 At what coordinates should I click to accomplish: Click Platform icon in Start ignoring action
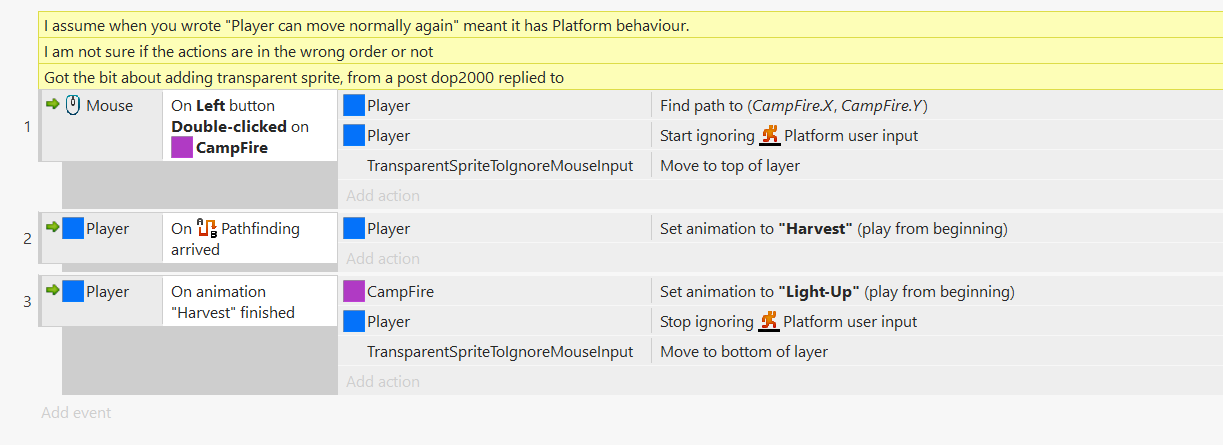click(770, 136)
